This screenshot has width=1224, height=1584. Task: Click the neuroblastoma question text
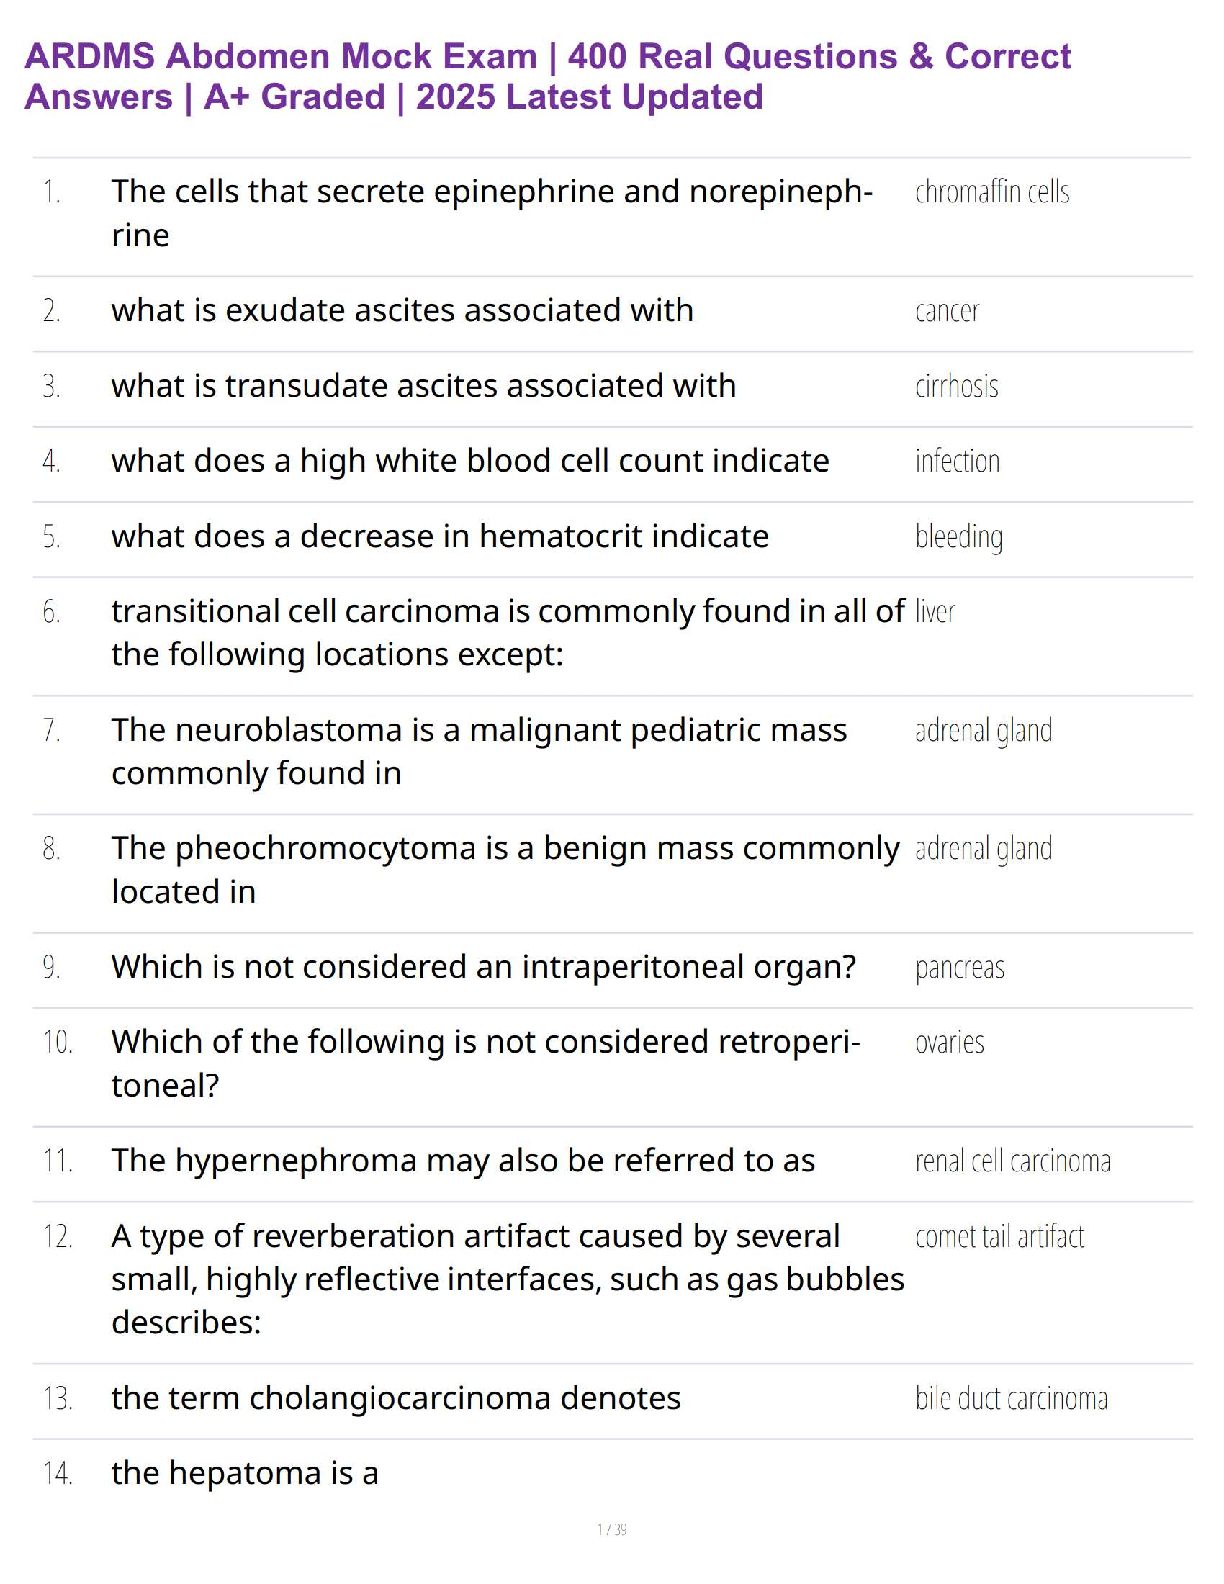(x=478, y=751)
